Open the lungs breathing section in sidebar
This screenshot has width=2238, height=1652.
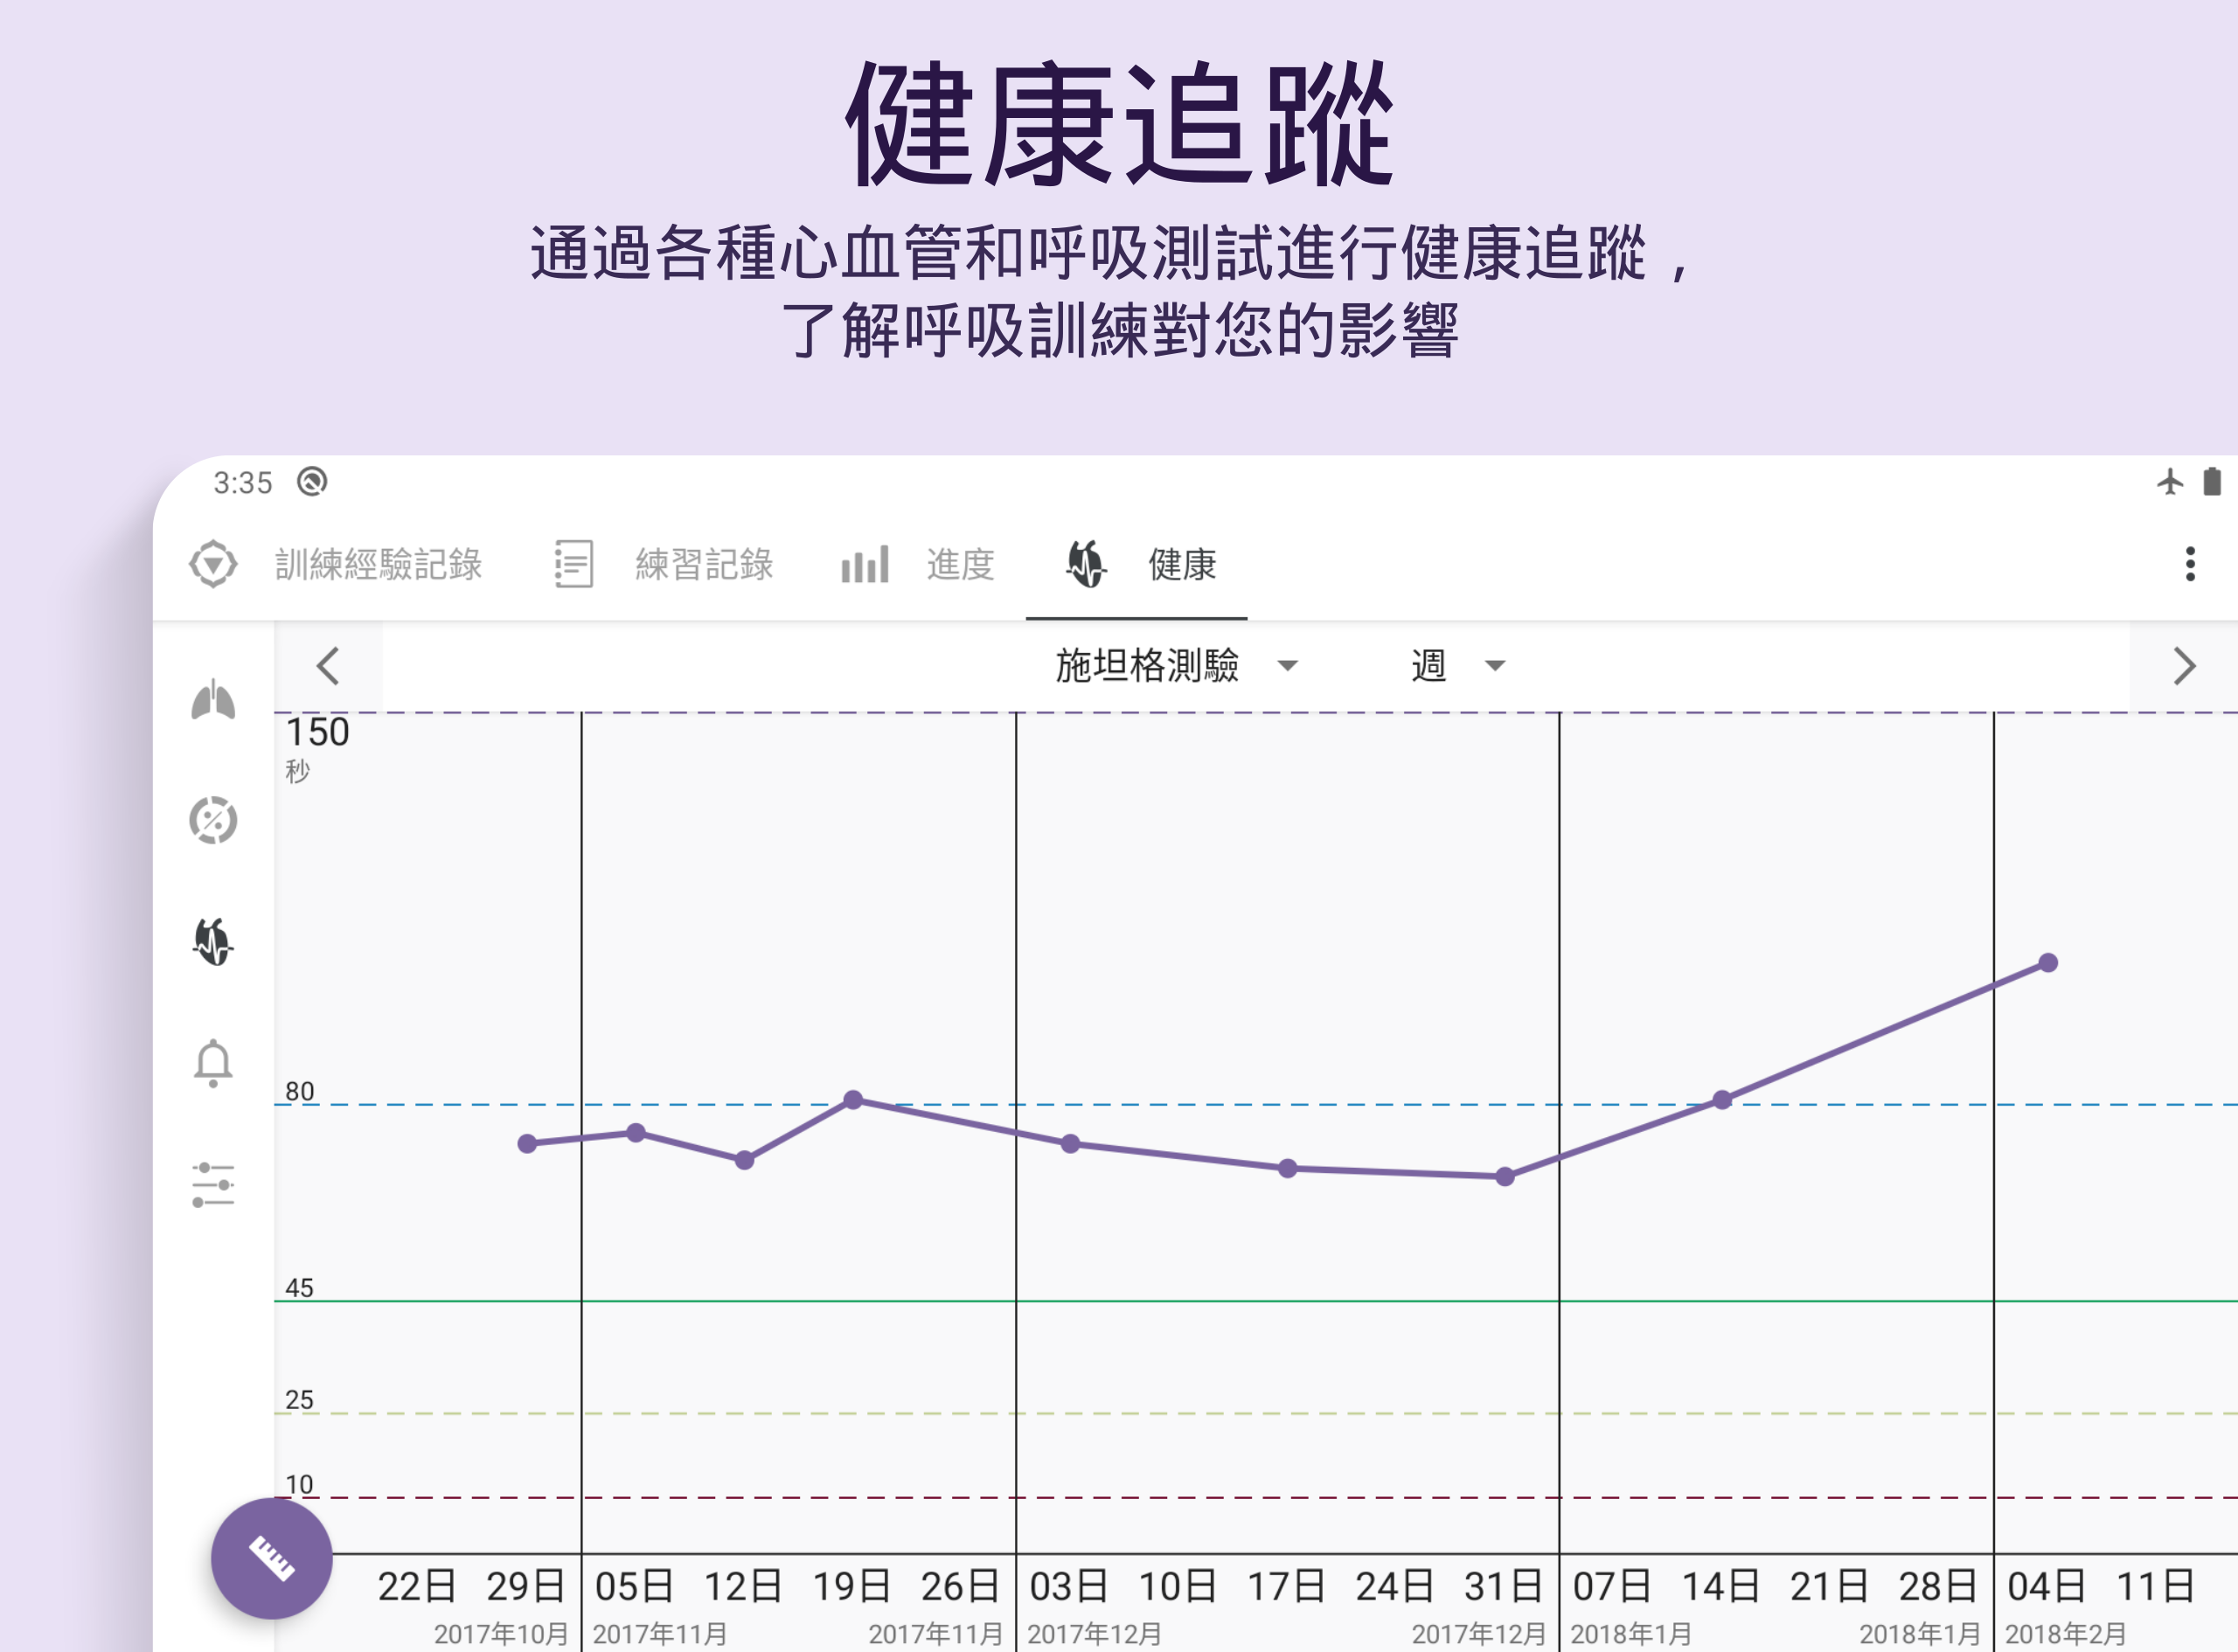[213, 699]
